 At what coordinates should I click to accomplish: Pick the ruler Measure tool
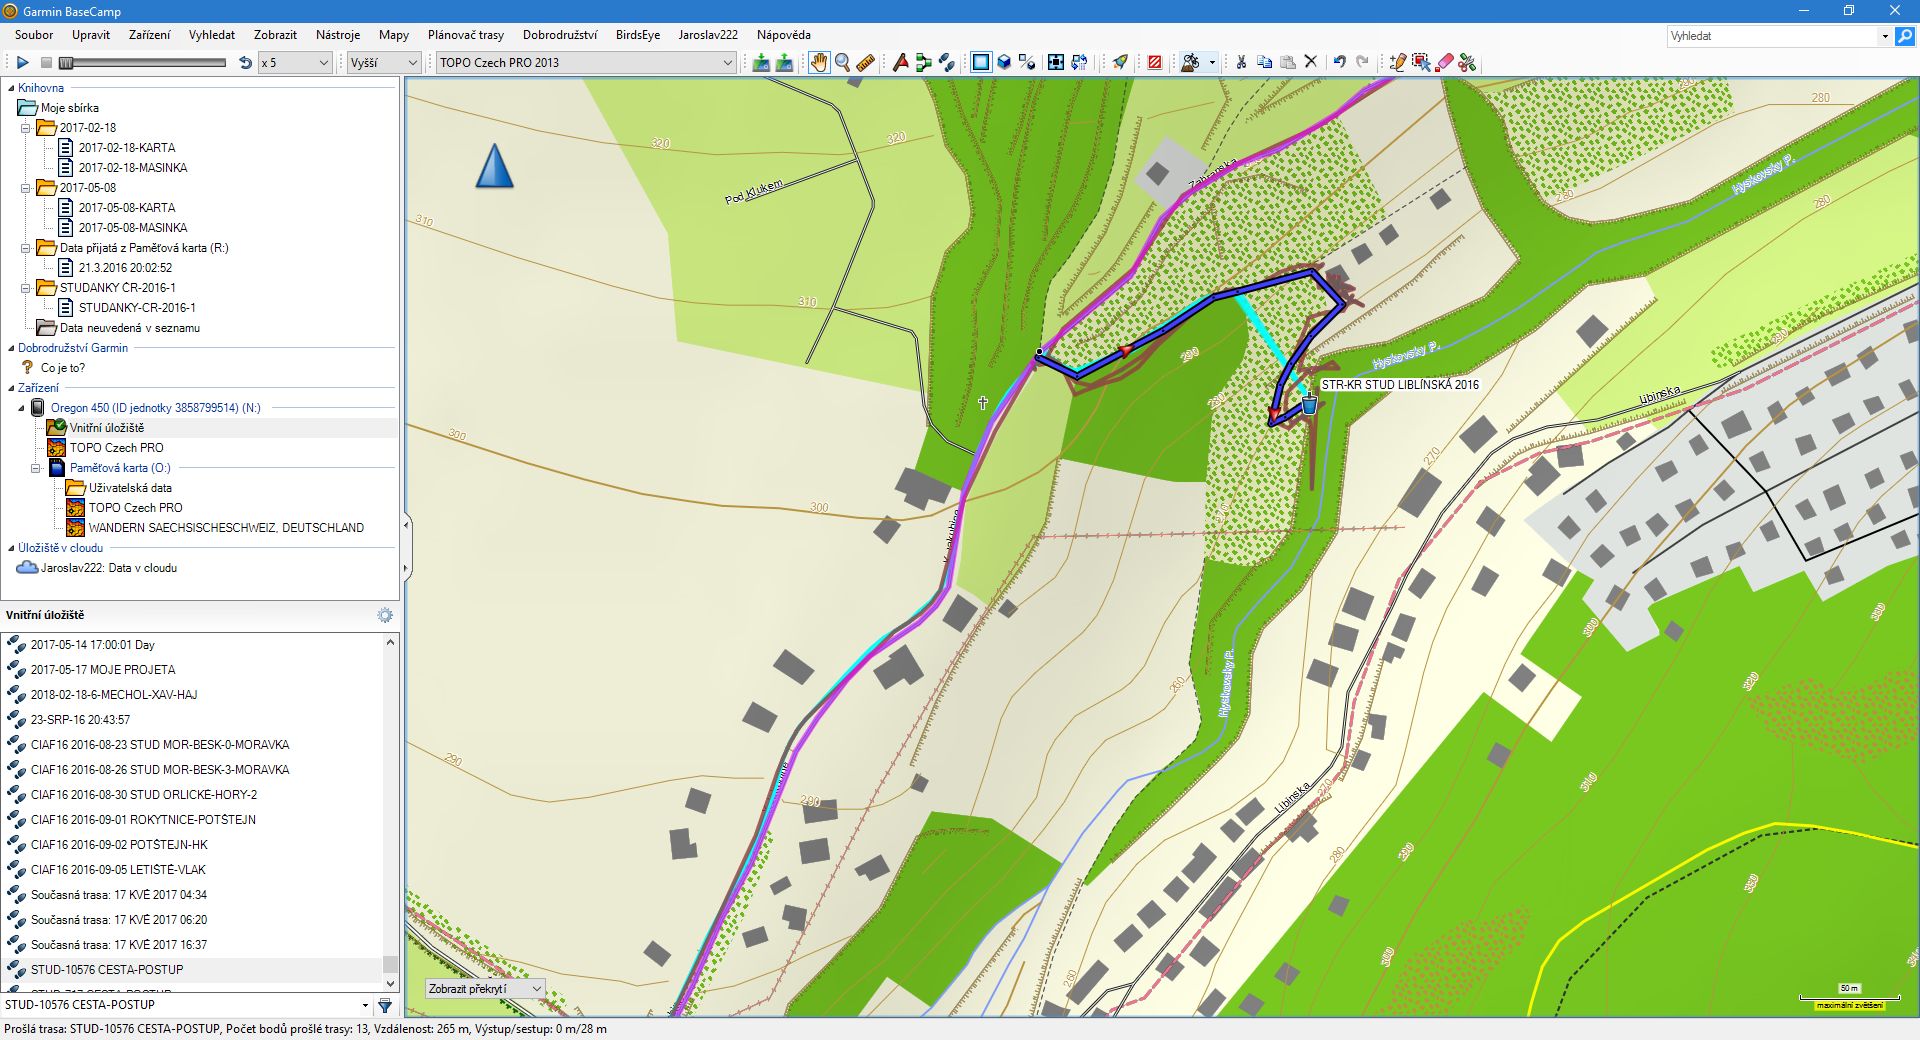click(866, 63)
